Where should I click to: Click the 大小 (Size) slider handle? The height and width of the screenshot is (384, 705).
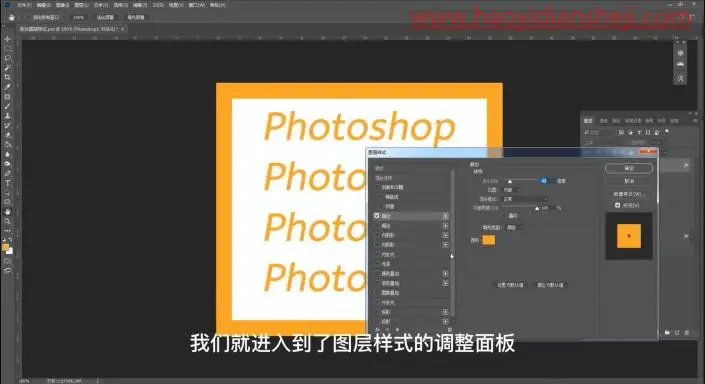pos(510,181)
